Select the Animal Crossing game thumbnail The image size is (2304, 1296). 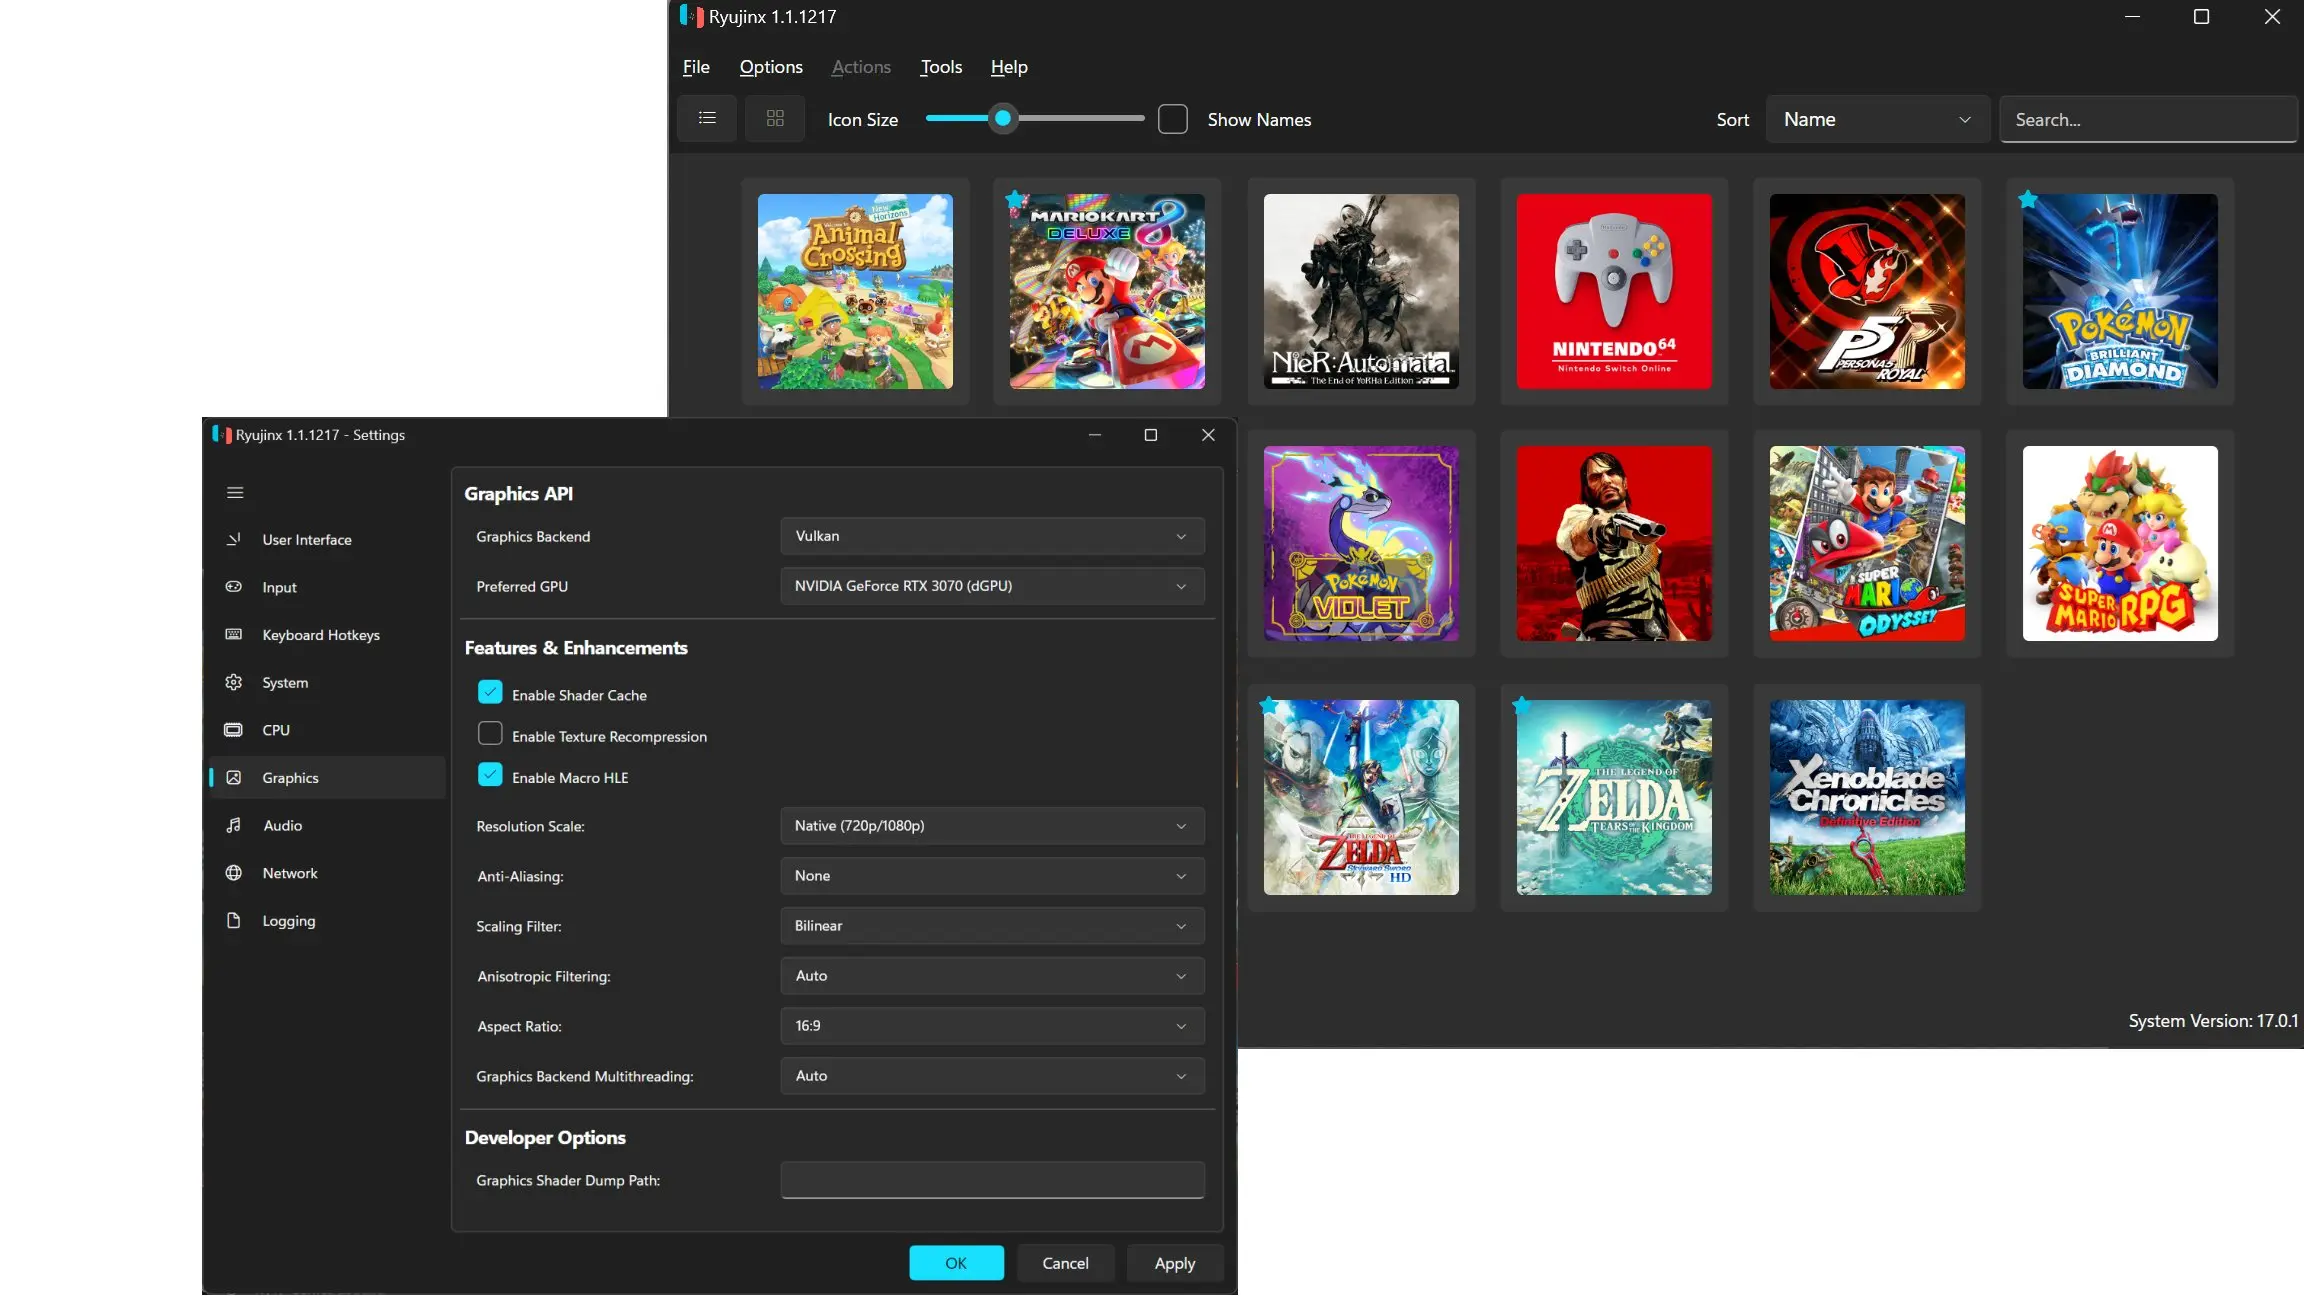[855, 291]
